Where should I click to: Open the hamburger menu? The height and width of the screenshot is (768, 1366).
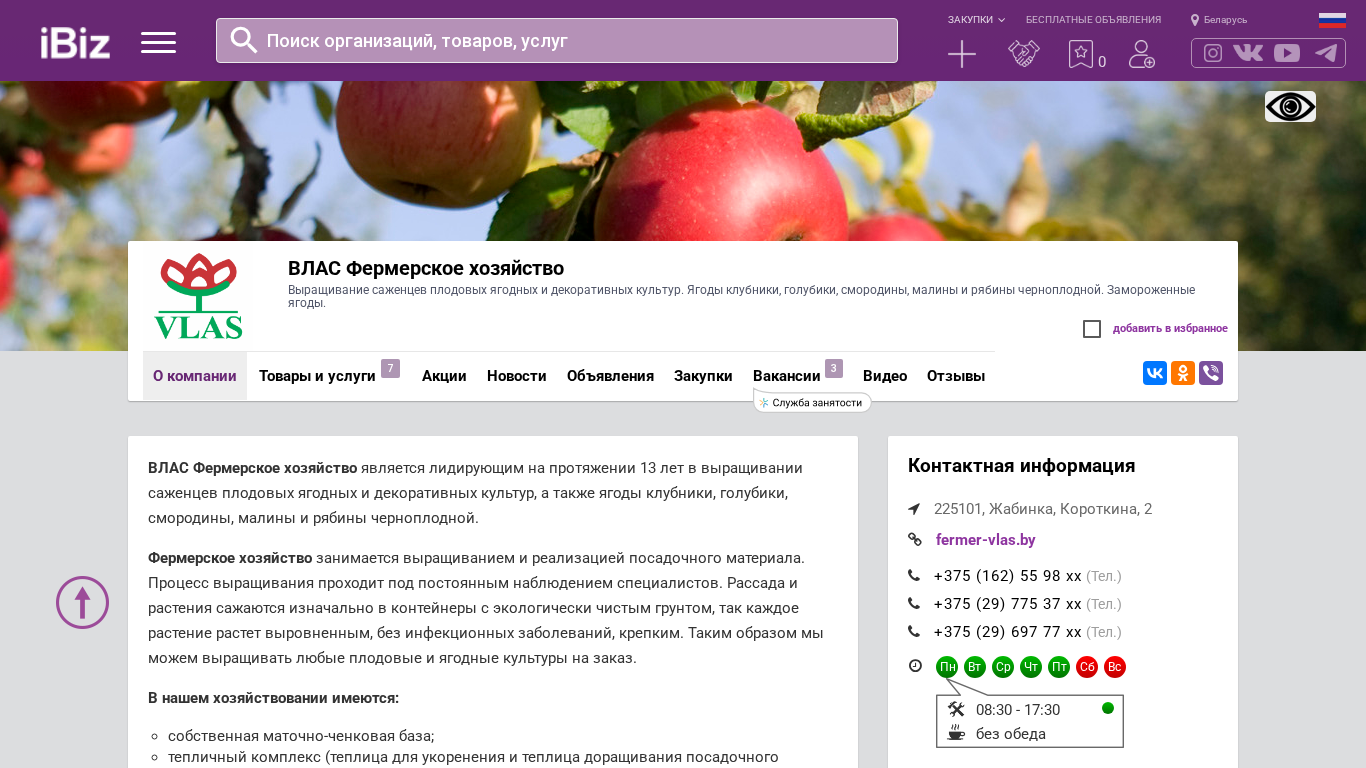[158, 42]
